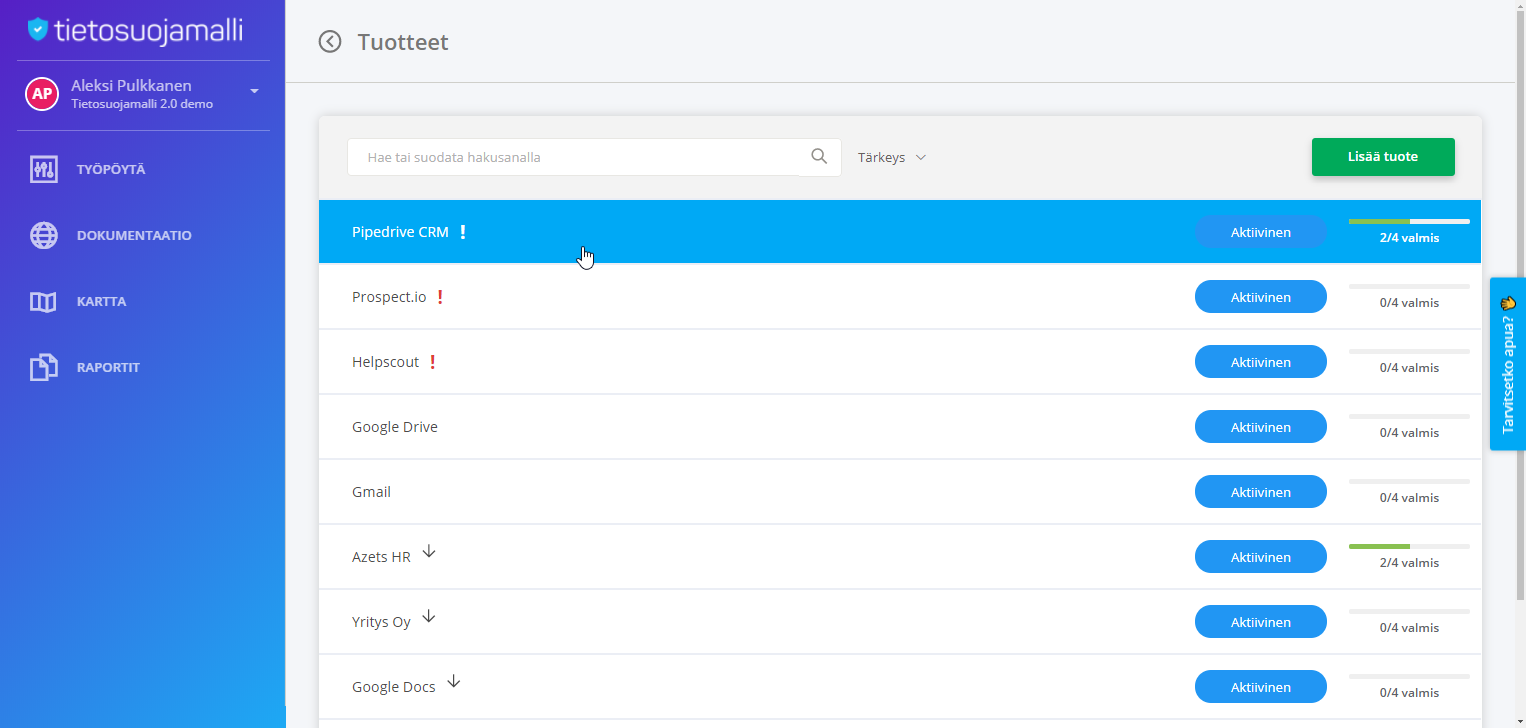Open the account dropdown arrow next to Aleksi Pulkkanen
This screenshot has height=728, width=1526.
point(254,92)
